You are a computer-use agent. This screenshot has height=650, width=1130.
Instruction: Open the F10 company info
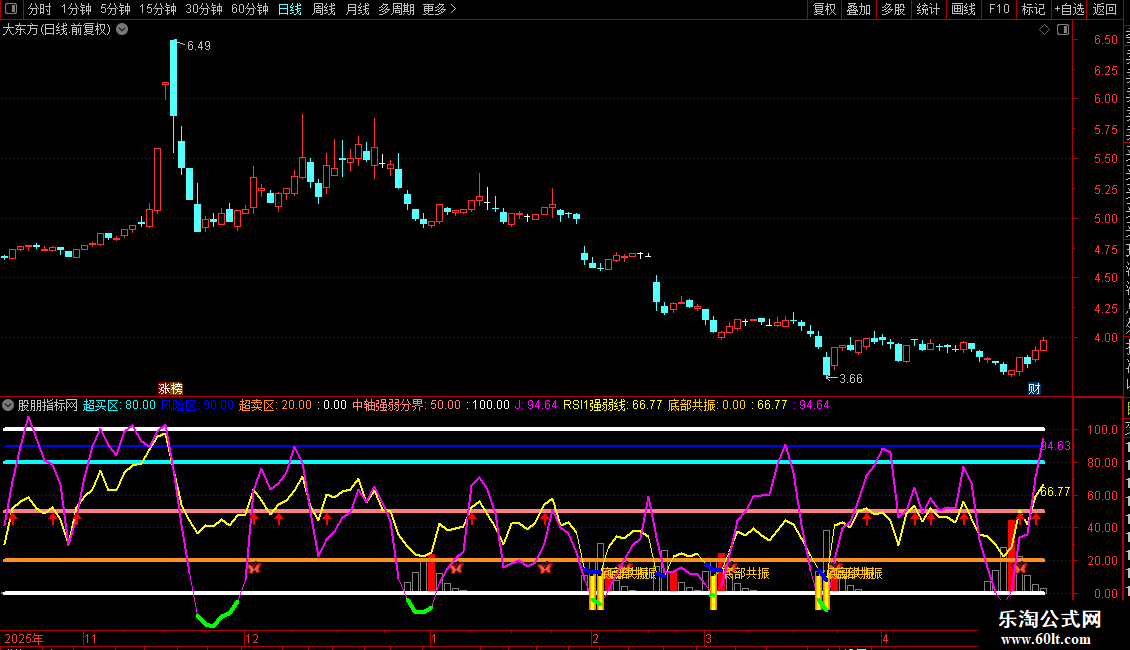point(999,9)
